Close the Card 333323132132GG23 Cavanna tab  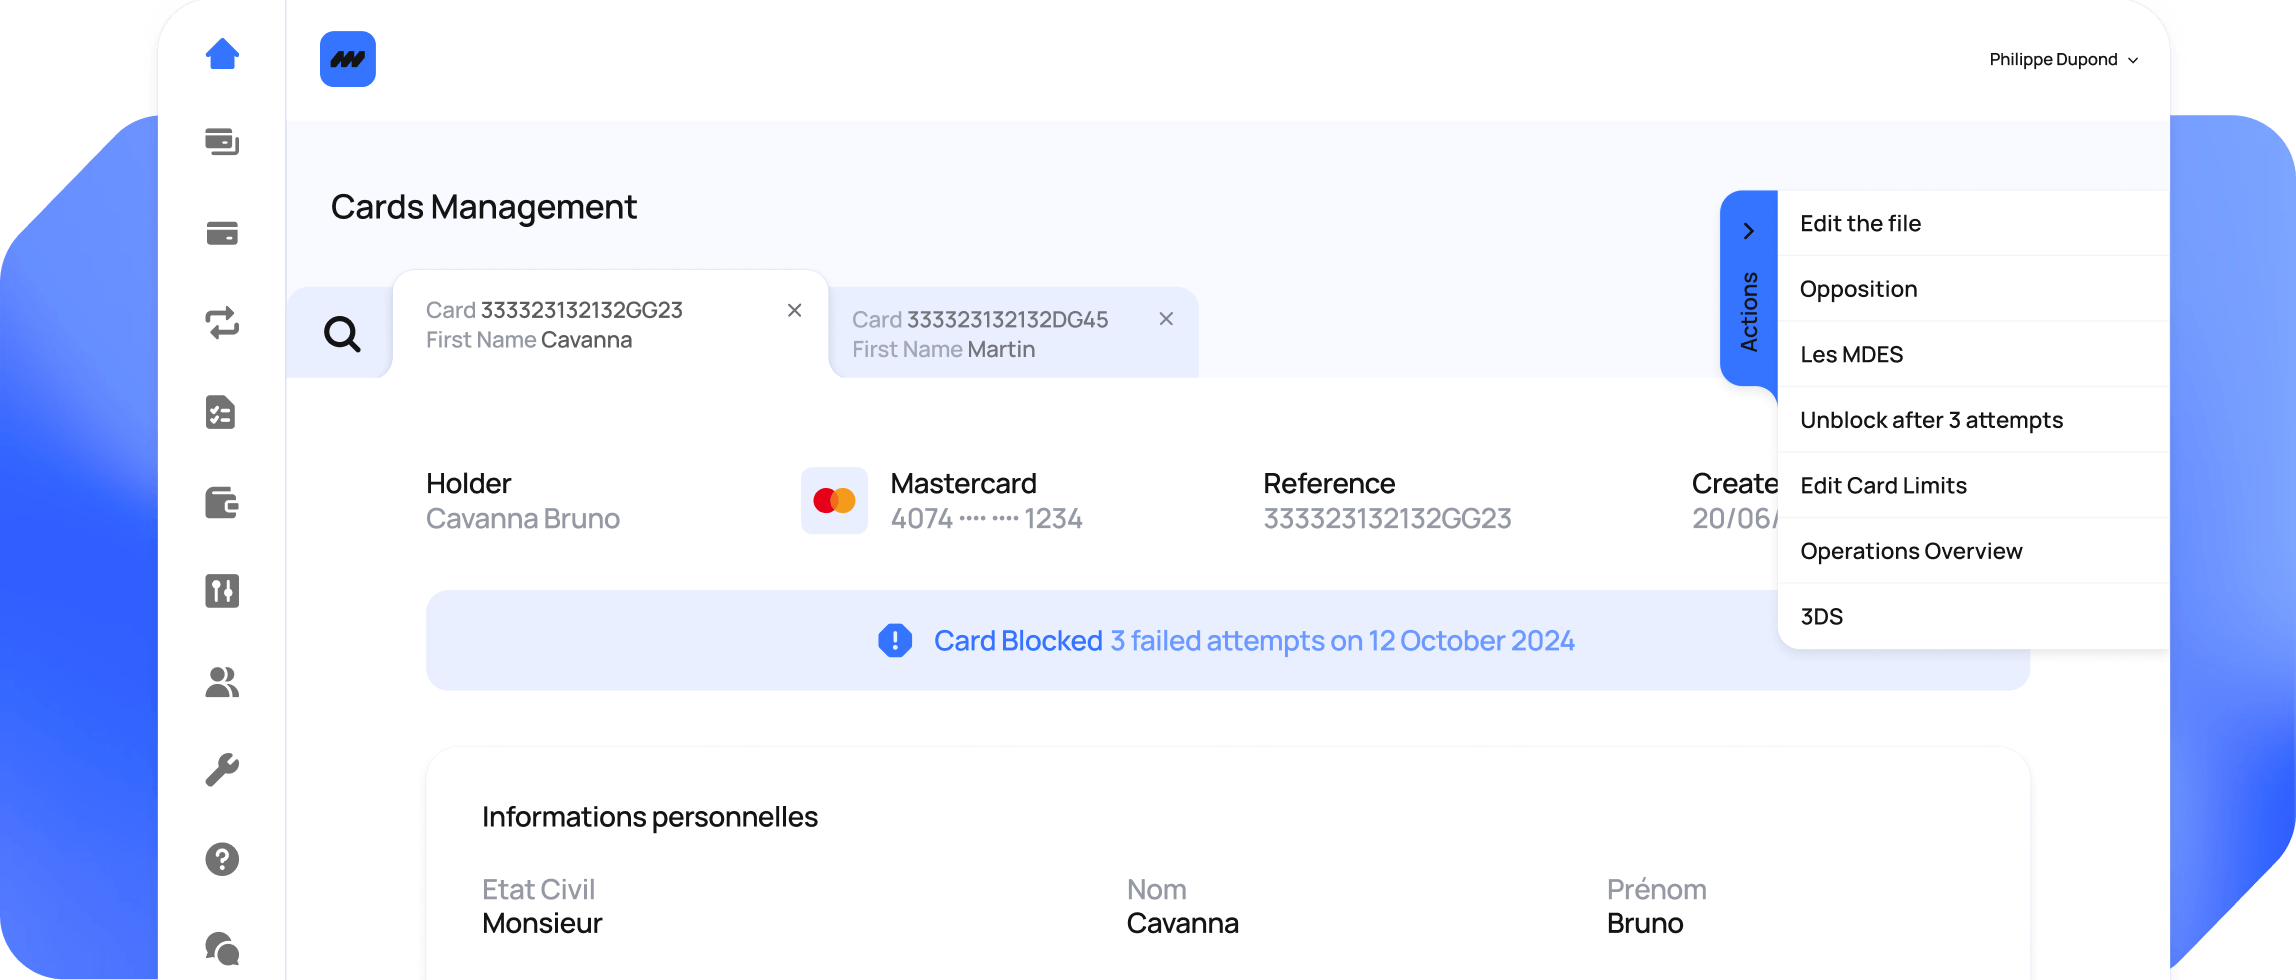[x=795, y=310]
